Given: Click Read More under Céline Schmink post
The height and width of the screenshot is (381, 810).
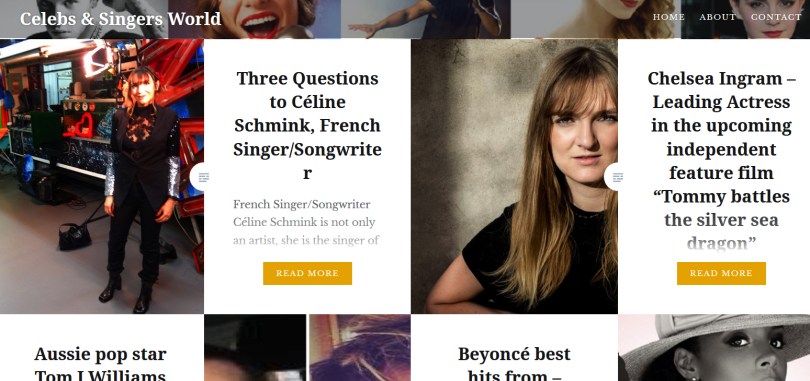Looking at the screenshot, I should [x=307, y=273].
